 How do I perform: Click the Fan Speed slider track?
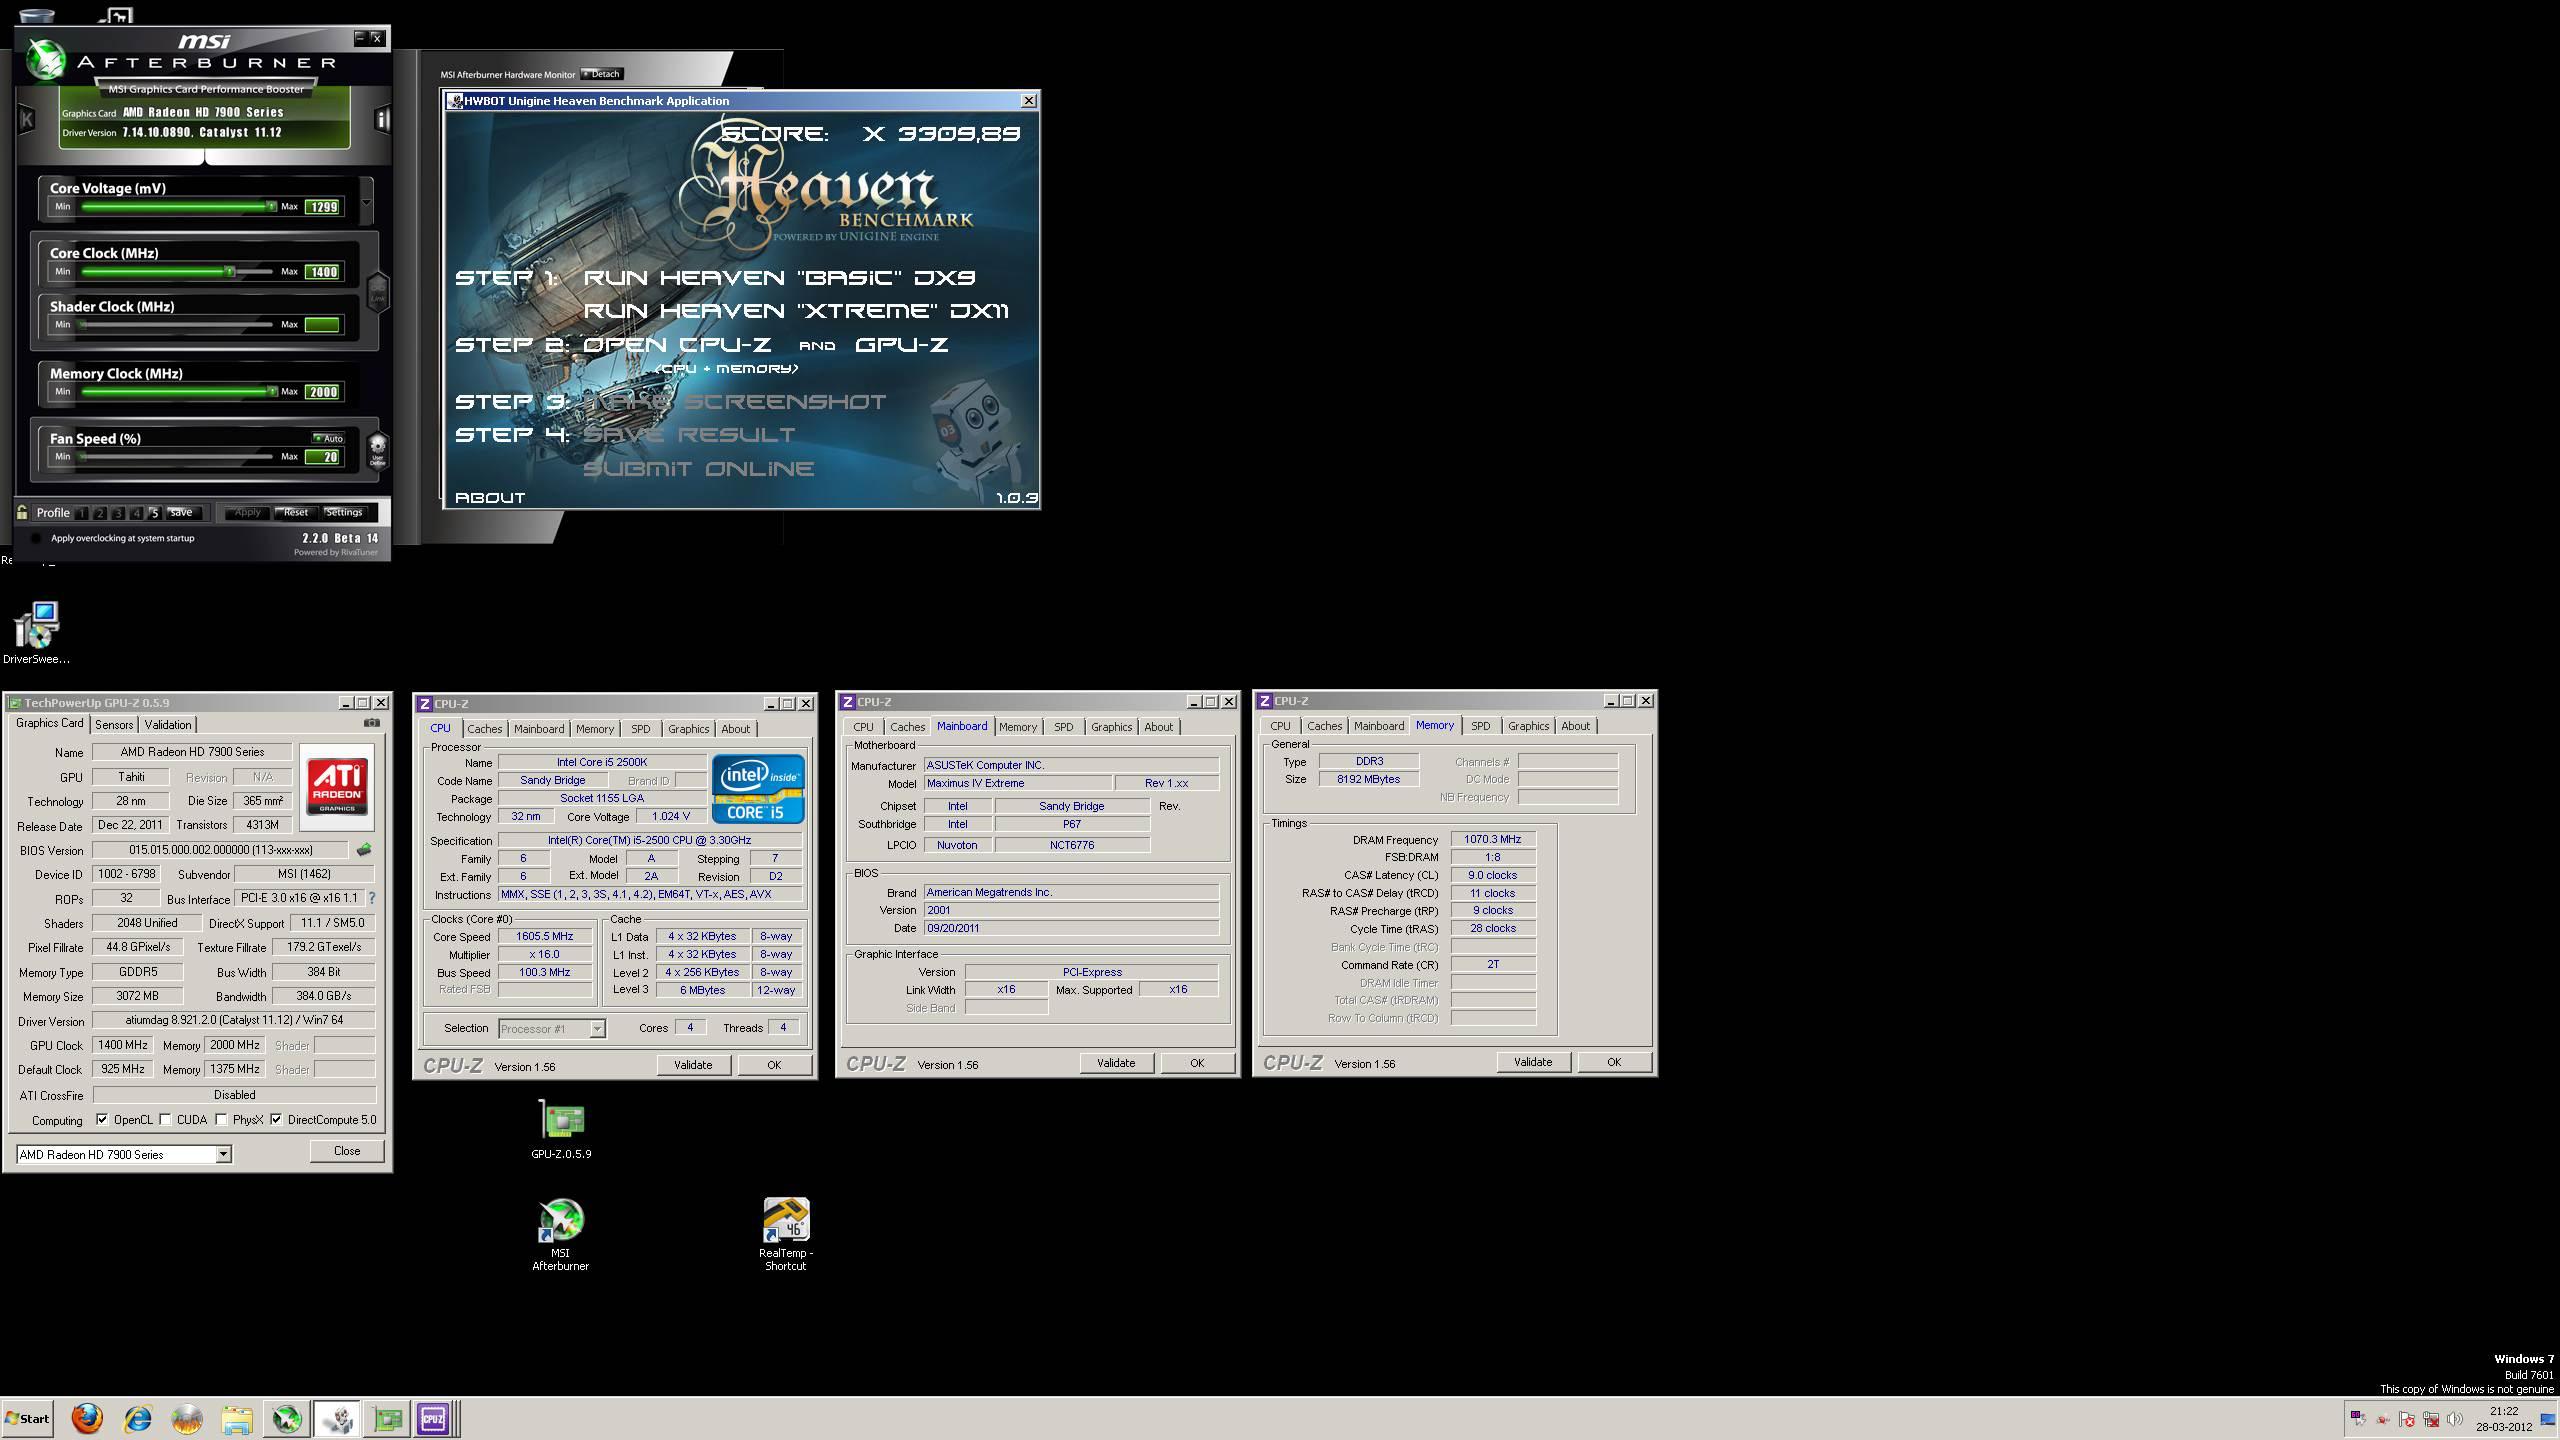click(x=177, y=457)
